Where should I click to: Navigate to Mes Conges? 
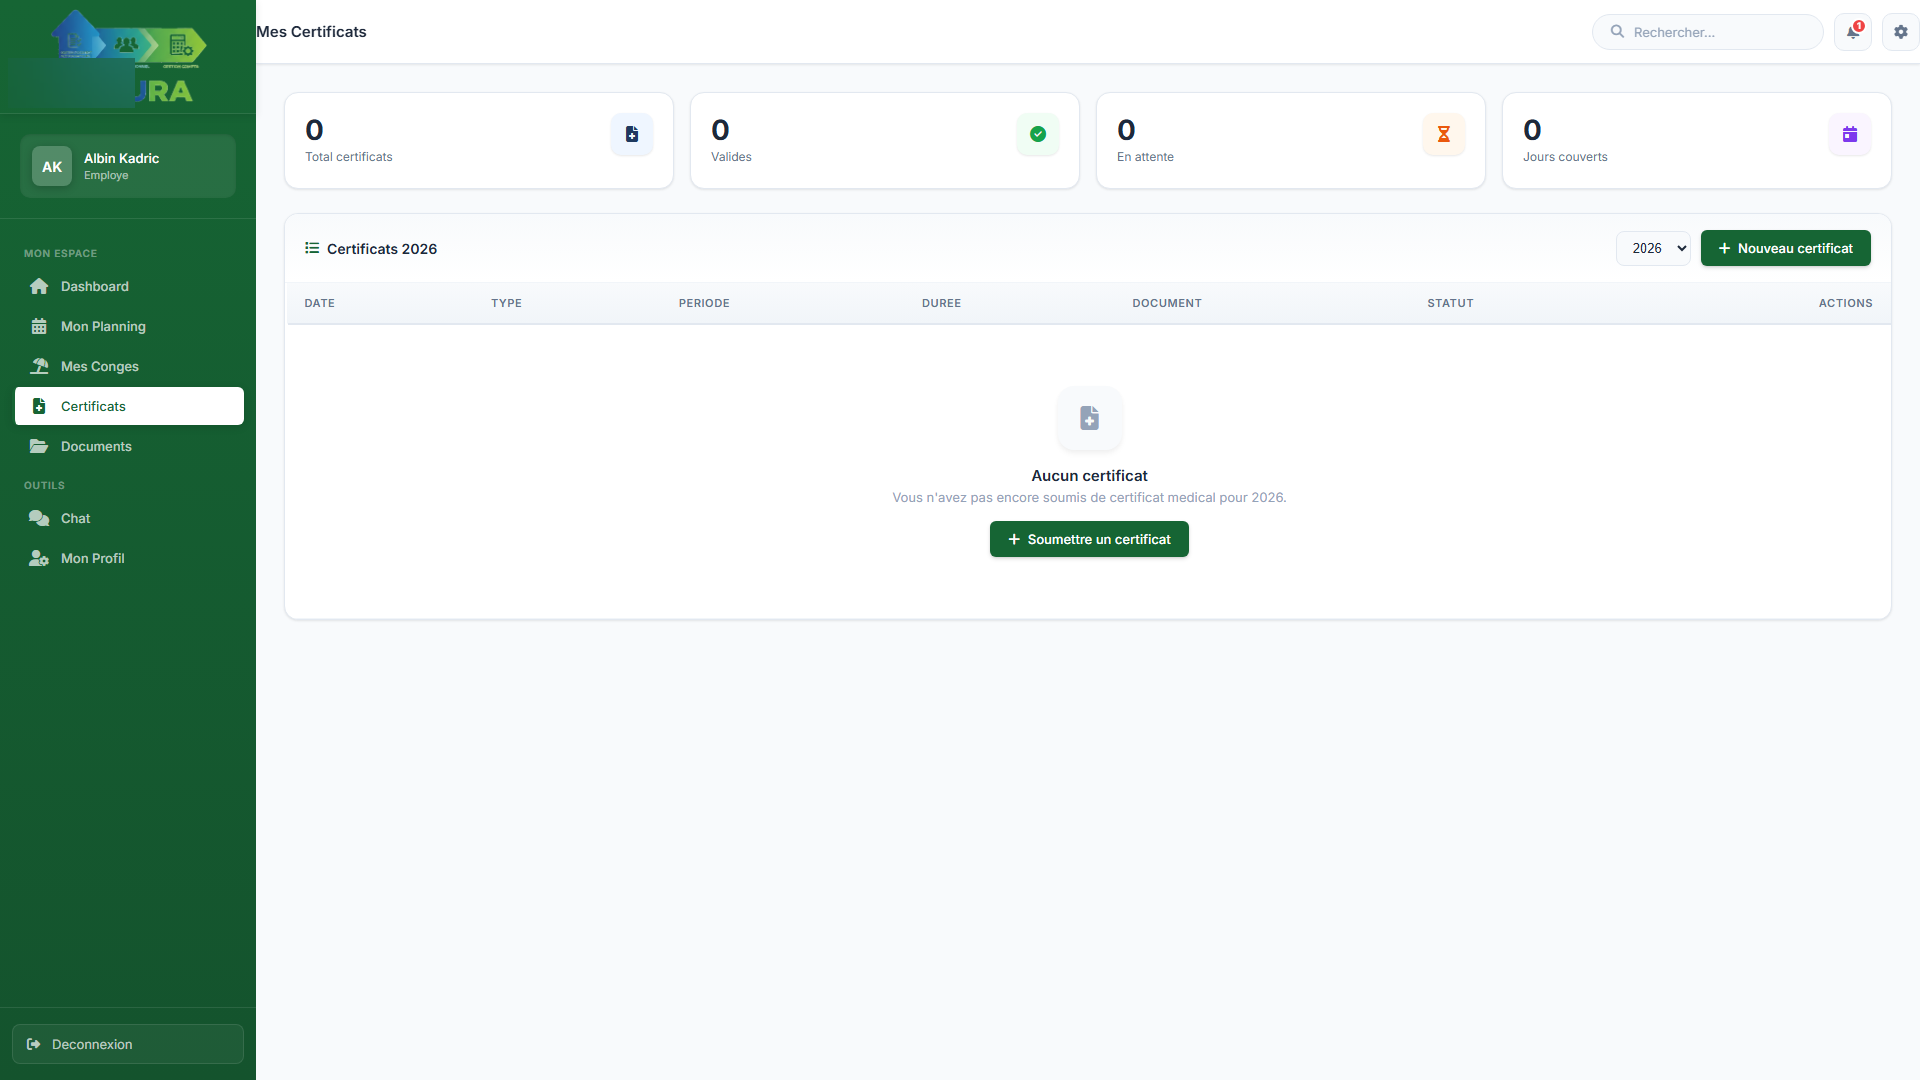pos(100,366)
